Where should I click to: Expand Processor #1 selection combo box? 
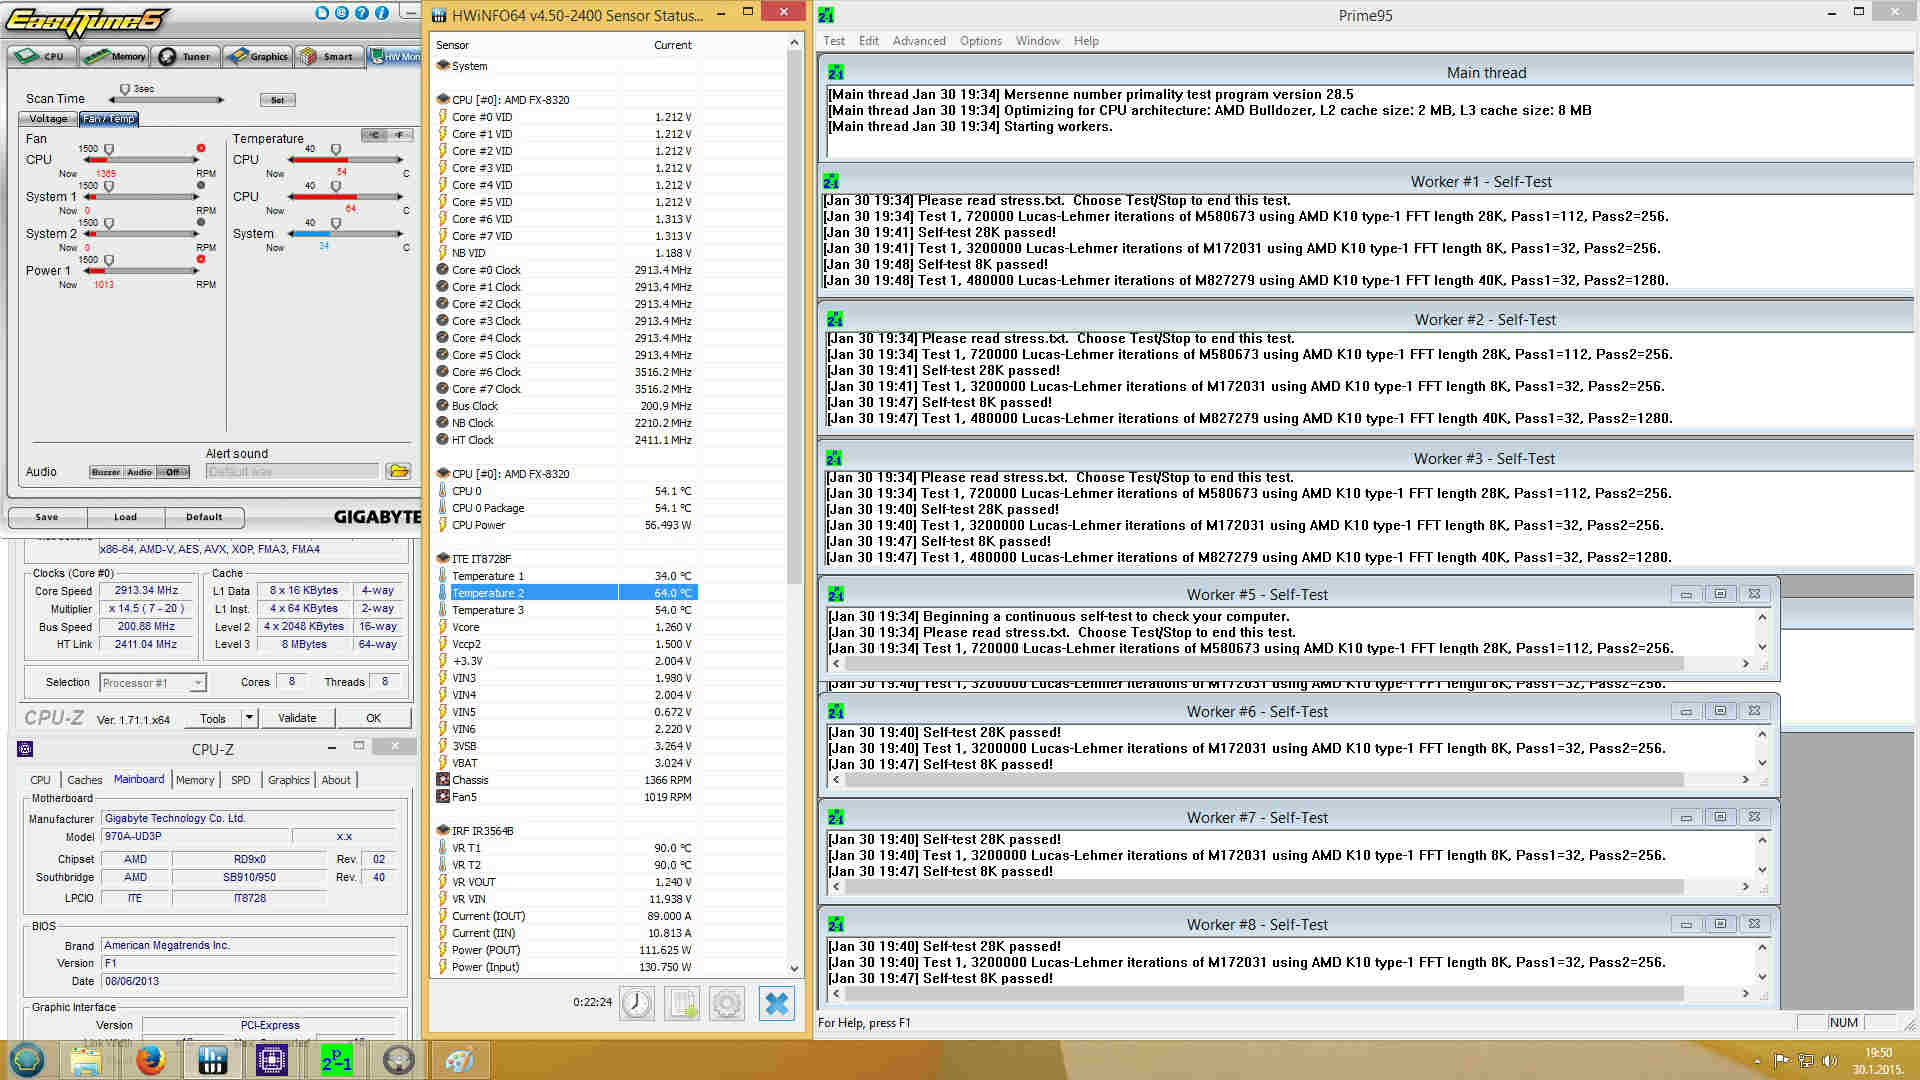[198, 683]
